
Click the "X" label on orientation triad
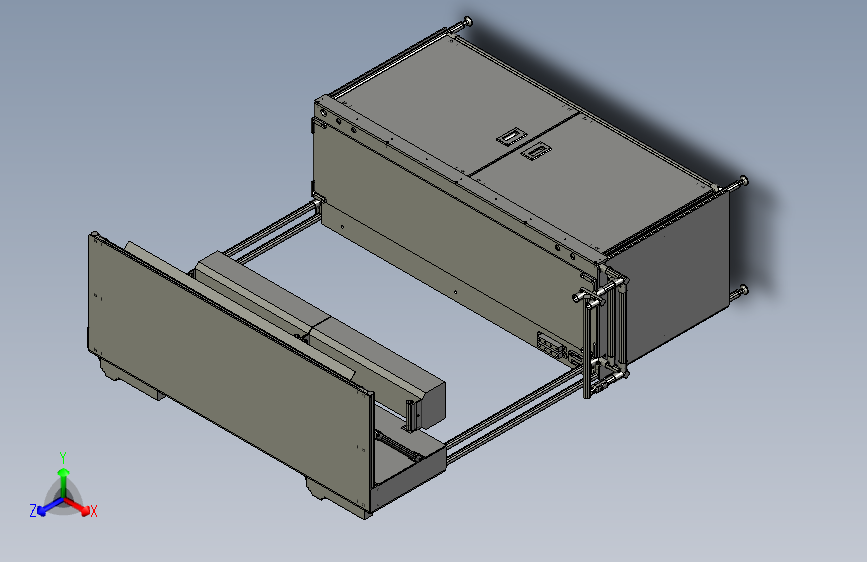click(x=94, y=512)
